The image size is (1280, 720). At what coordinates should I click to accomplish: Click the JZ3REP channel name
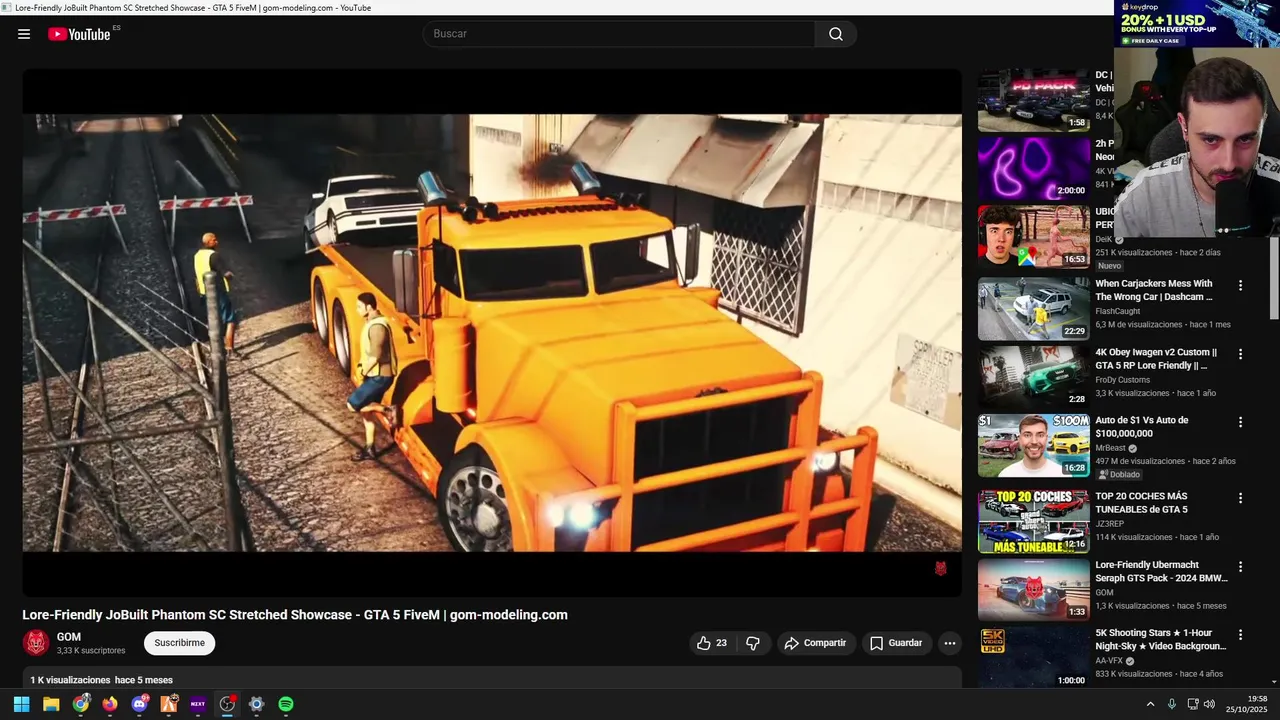click(x=1109, y=524)
